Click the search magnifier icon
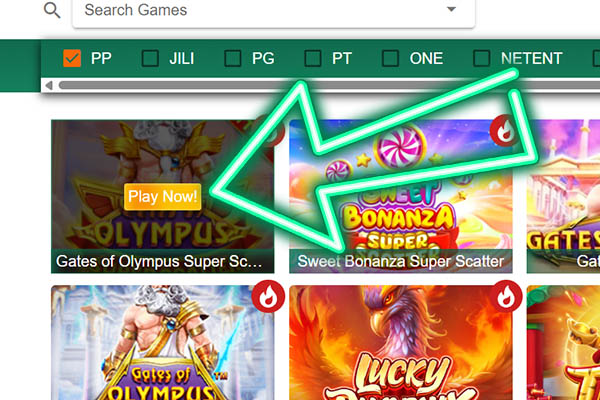Image resolution: width=600 pixels, height=400 pixels. 52,10
